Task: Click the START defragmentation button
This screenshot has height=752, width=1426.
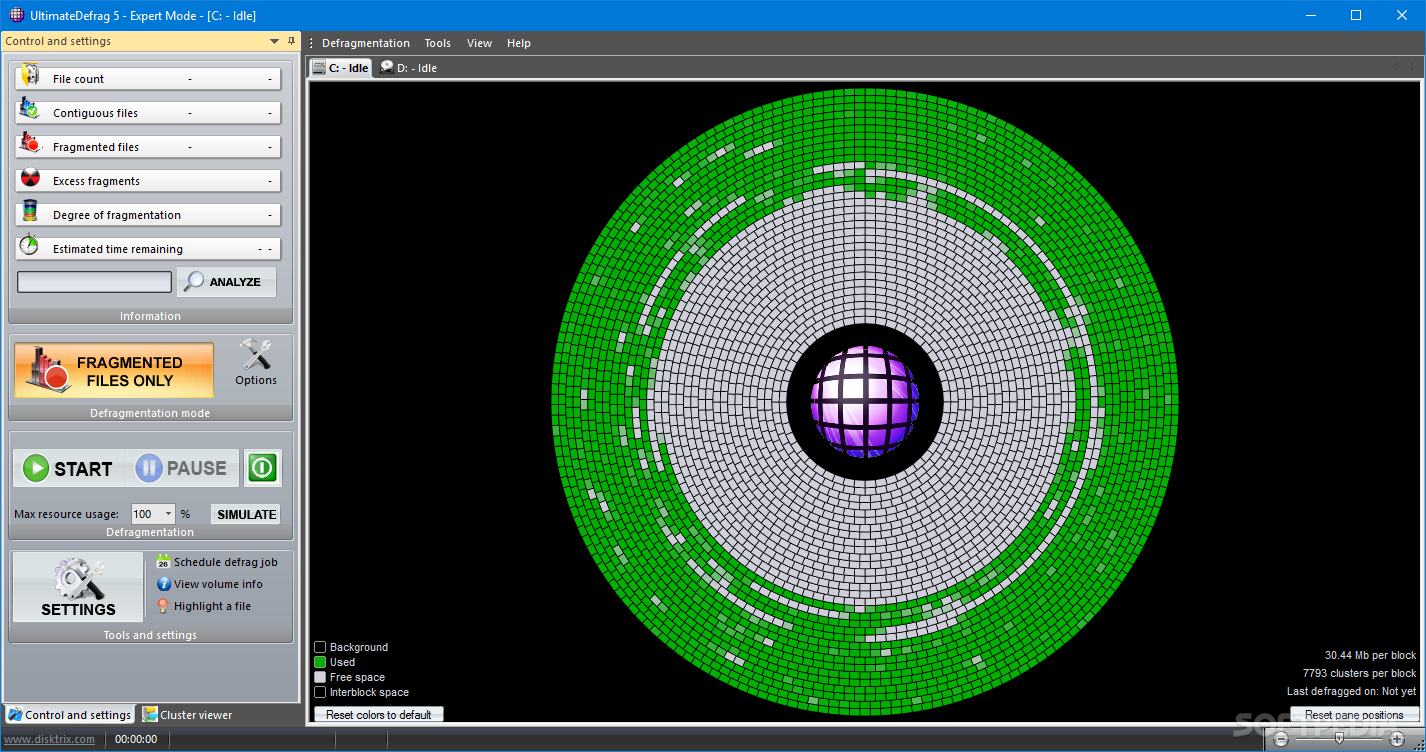Action: coord(69,468)
